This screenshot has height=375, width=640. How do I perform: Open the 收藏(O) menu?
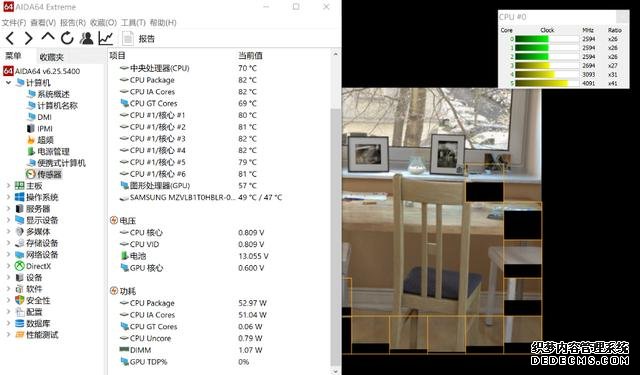(x=103, y=22)
